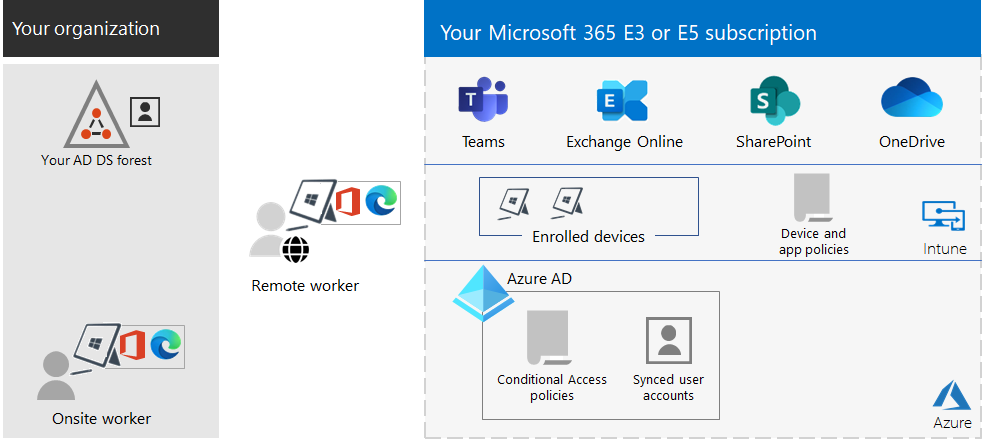The image size is (983, 442).
Task: Click the onsite worker's Windows device icon
Action: pyautogui.click(x=96, y=347)
